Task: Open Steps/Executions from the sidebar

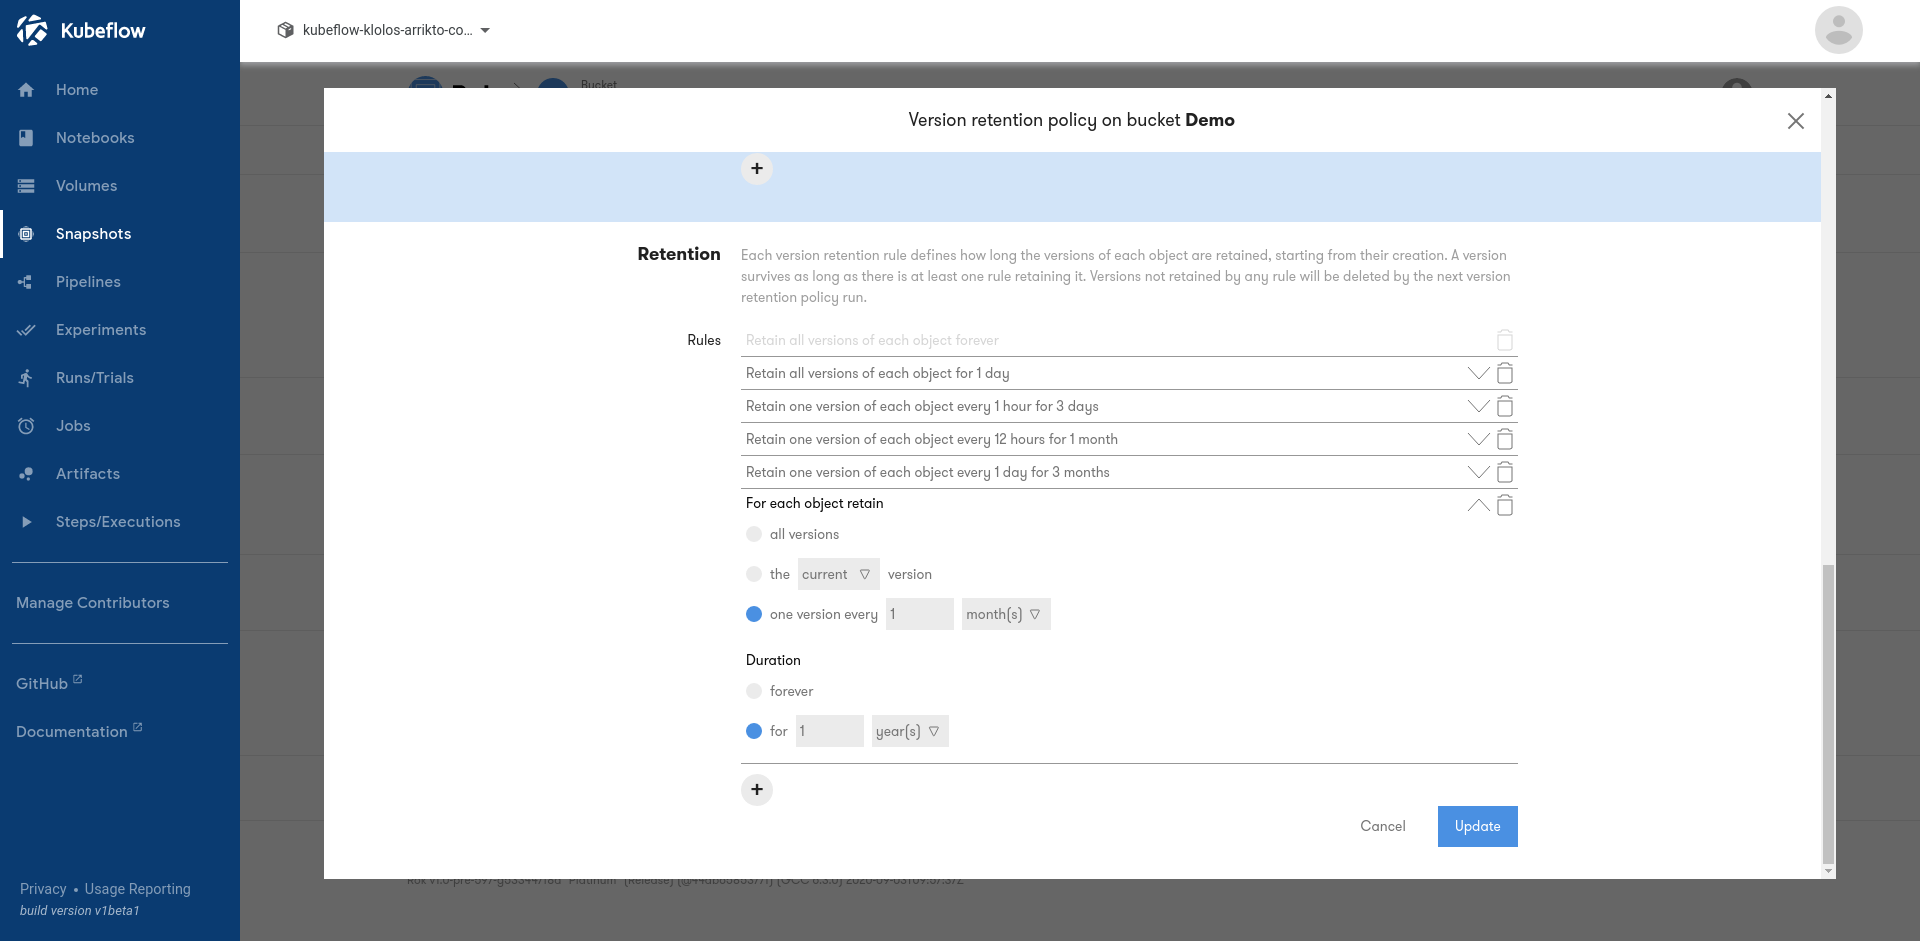Action: click(x=118, y=522)
